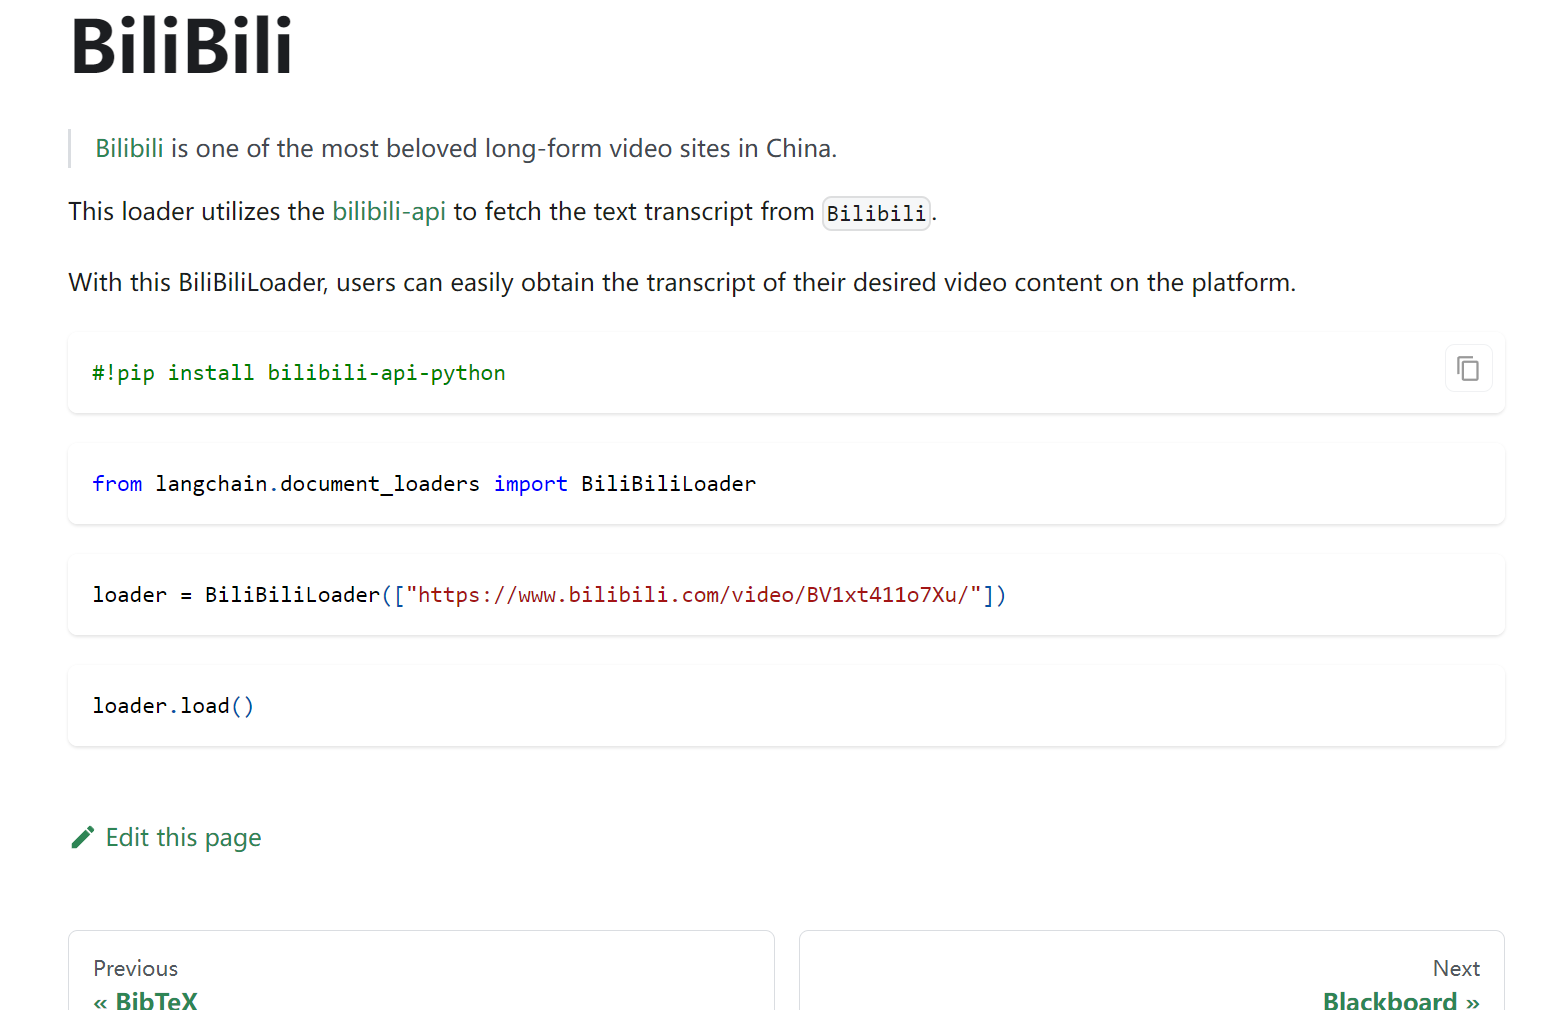Follow the bilibili-api hyperlink
1545x1010 pixels.
388,212
